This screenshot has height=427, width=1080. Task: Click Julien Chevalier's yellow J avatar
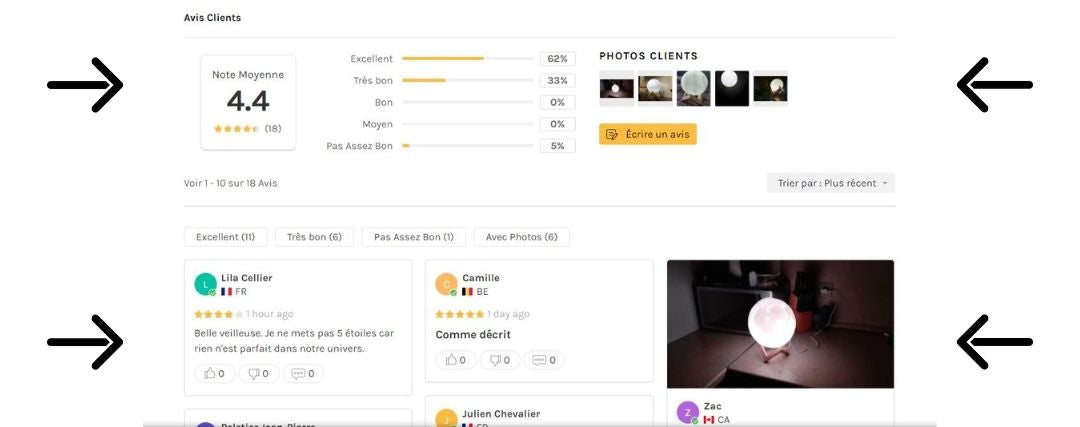click(x=446, y=418)
